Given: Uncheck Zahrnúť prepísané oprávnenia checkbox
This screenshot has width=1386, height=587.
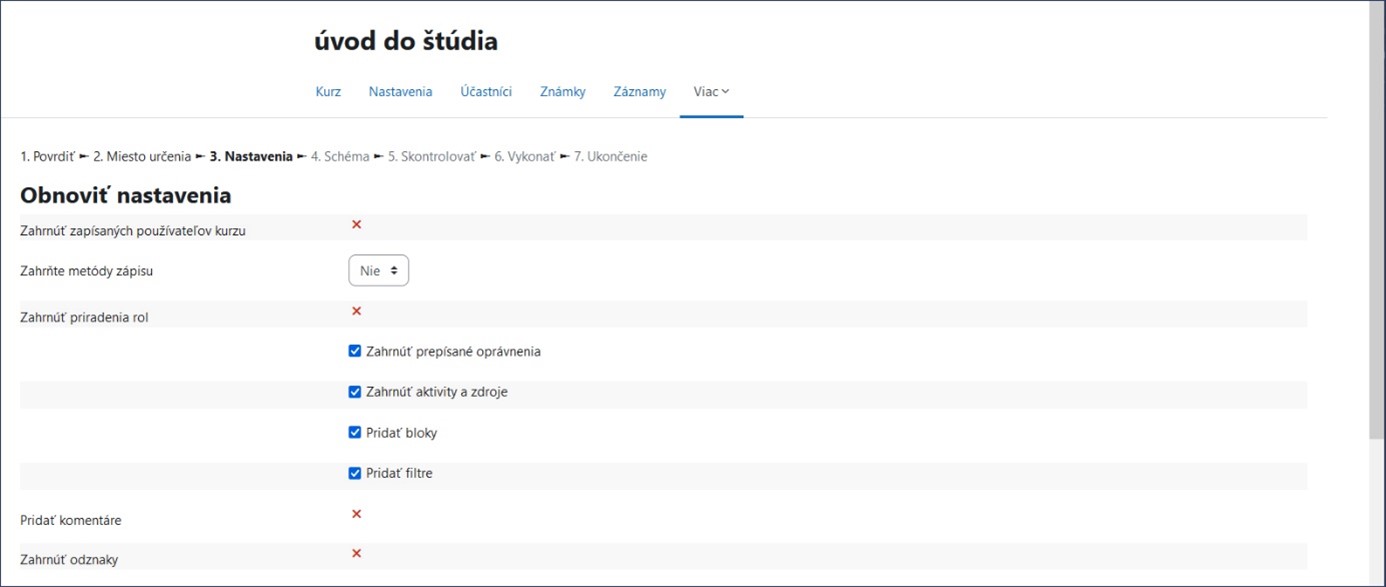Looking at the screenshot, I should click(x=354, y=351).
